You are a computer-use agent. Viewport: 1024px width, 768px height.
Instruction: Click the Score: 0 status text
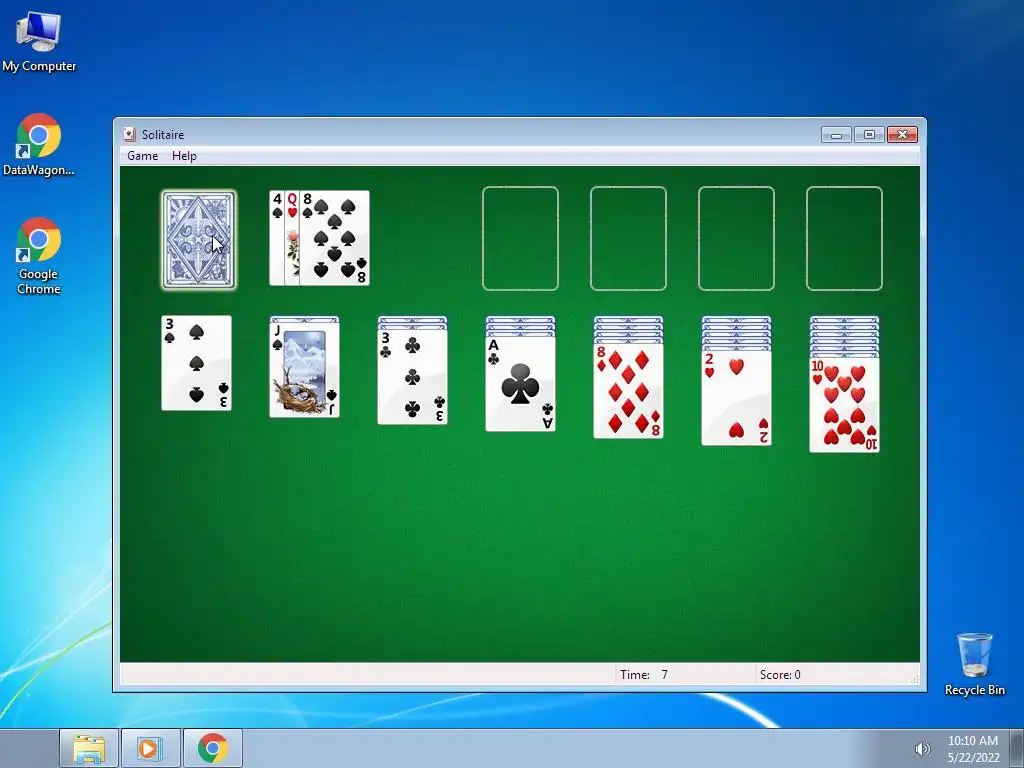[780, 675]
